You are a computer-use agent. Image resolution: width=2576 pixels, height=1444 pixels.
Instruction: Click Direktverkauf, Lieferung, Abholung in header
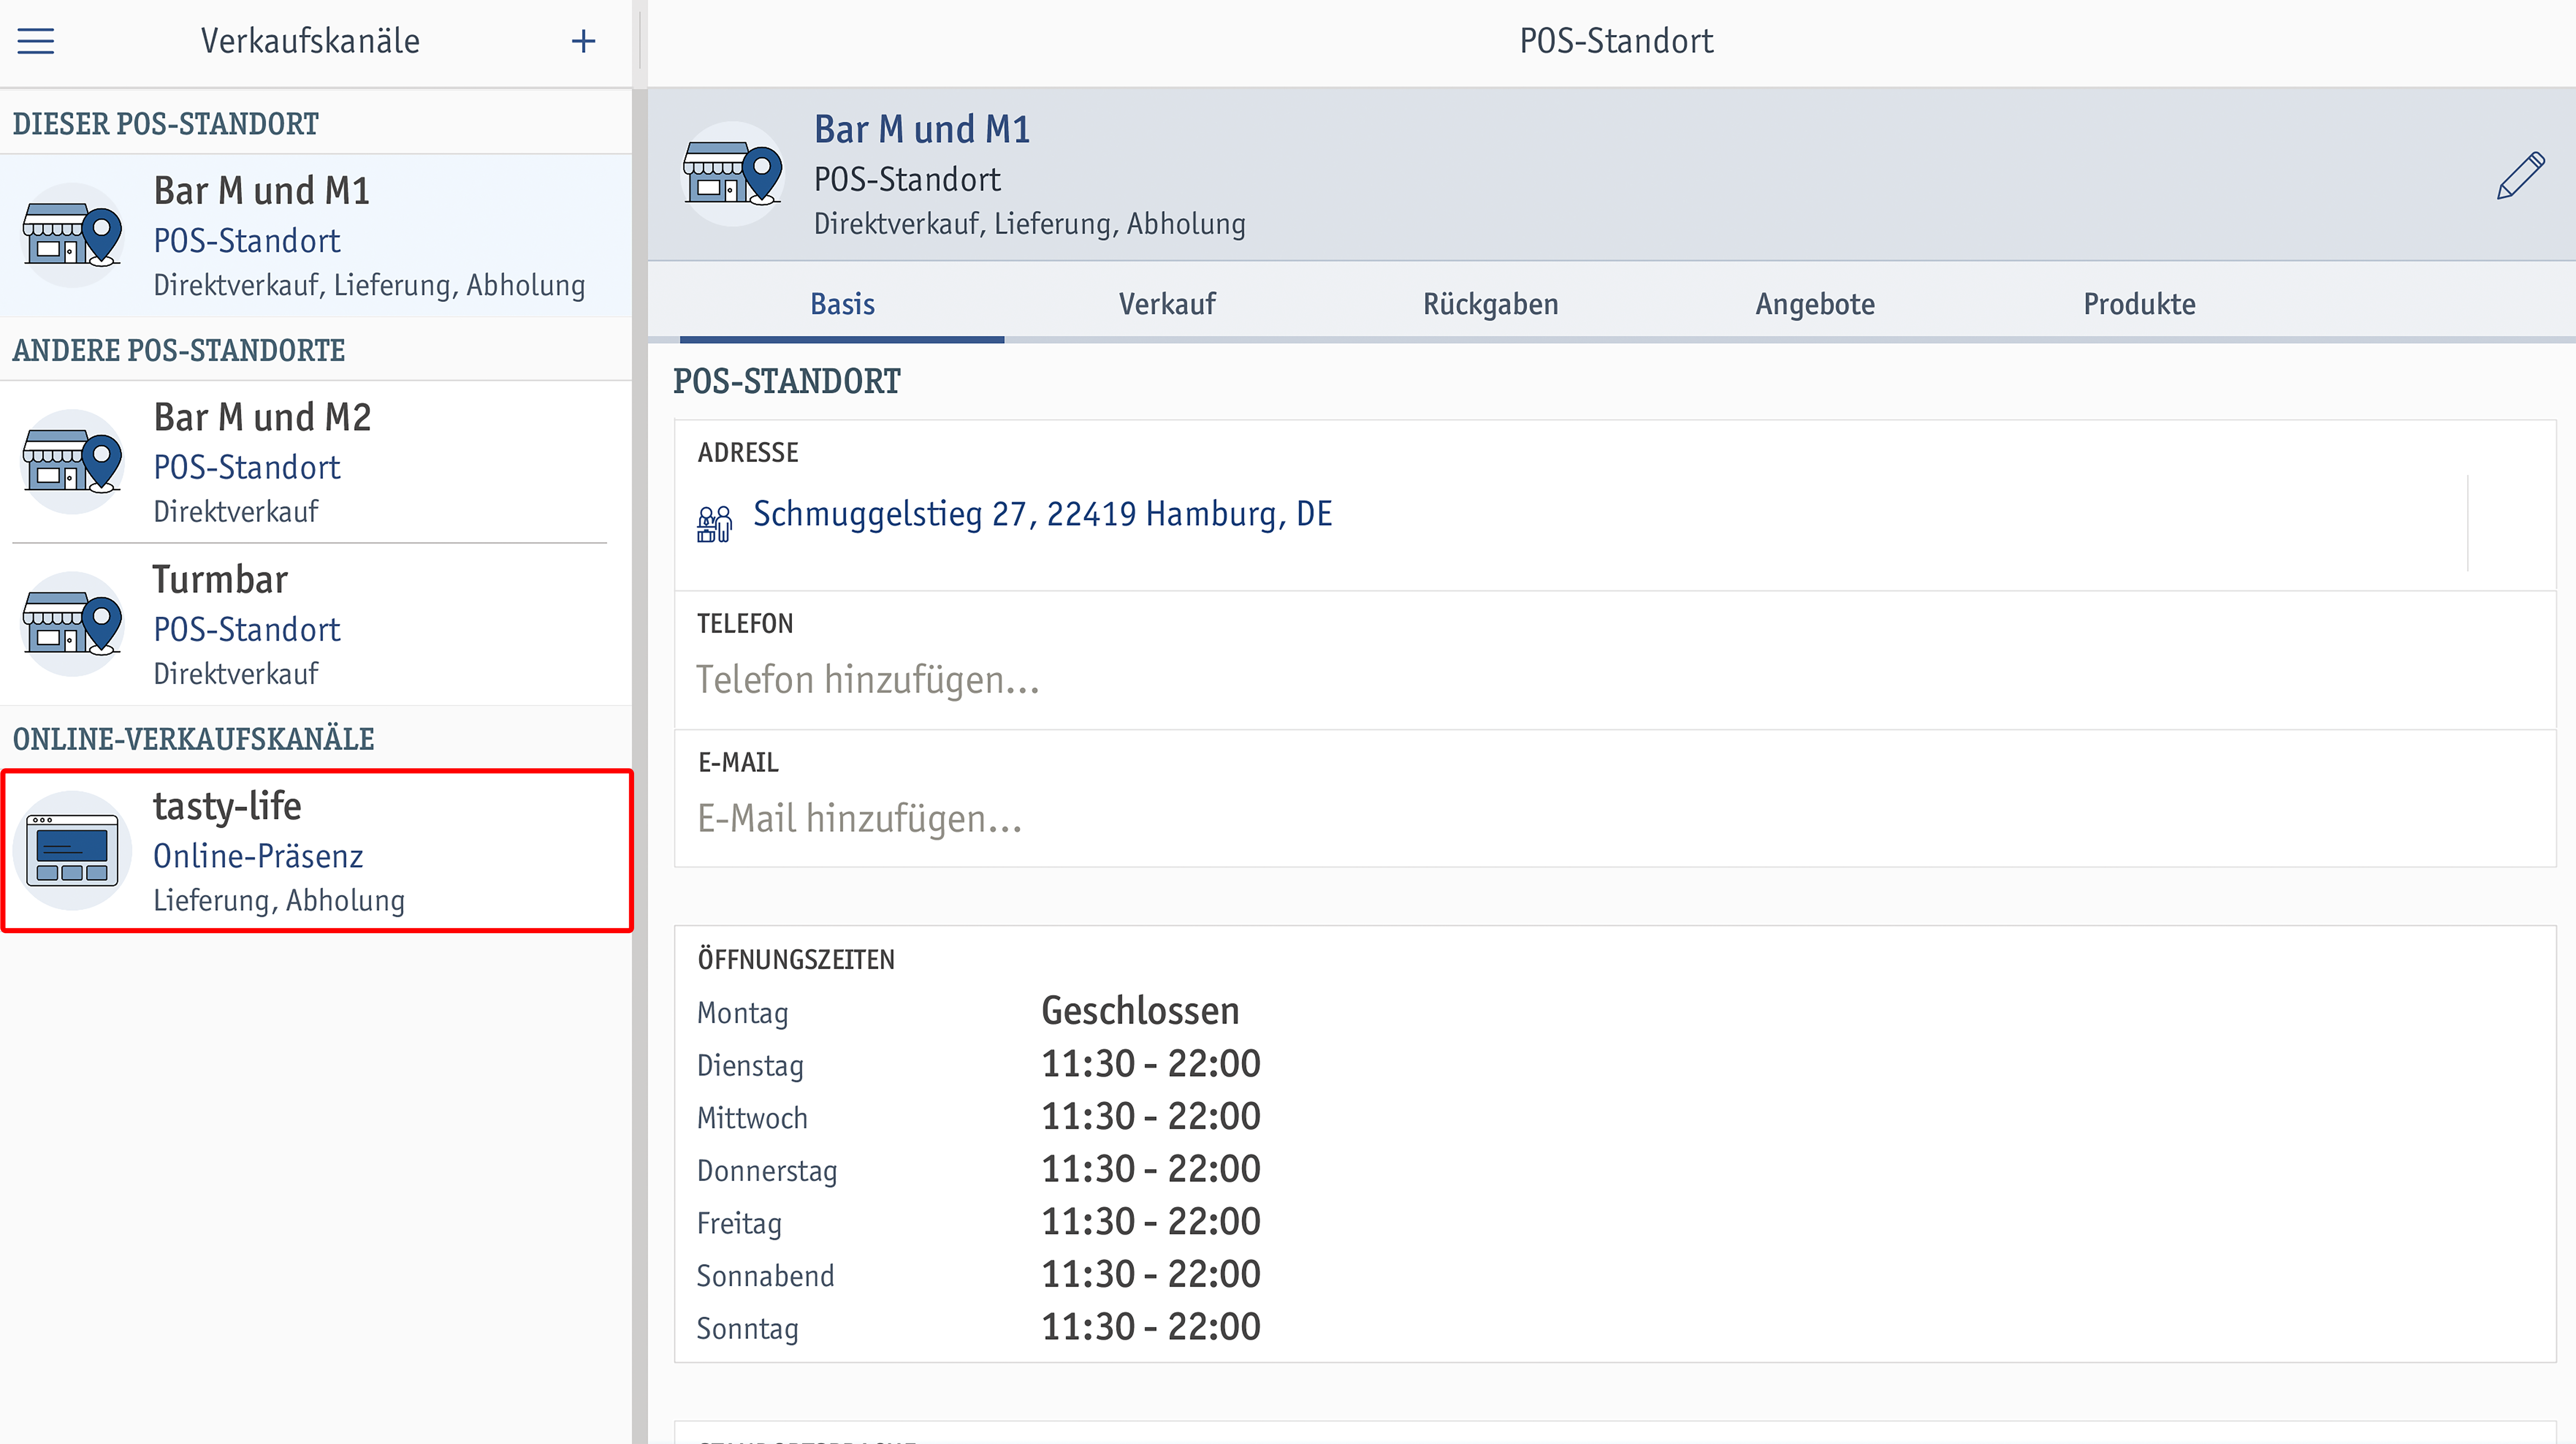point(1030,224)
